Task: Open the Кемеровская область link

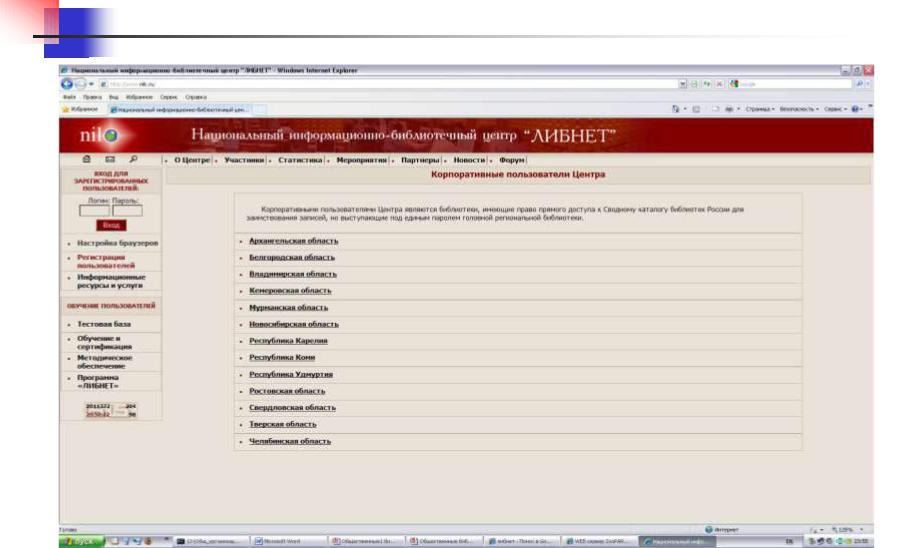Action: (x=290, y=291)
